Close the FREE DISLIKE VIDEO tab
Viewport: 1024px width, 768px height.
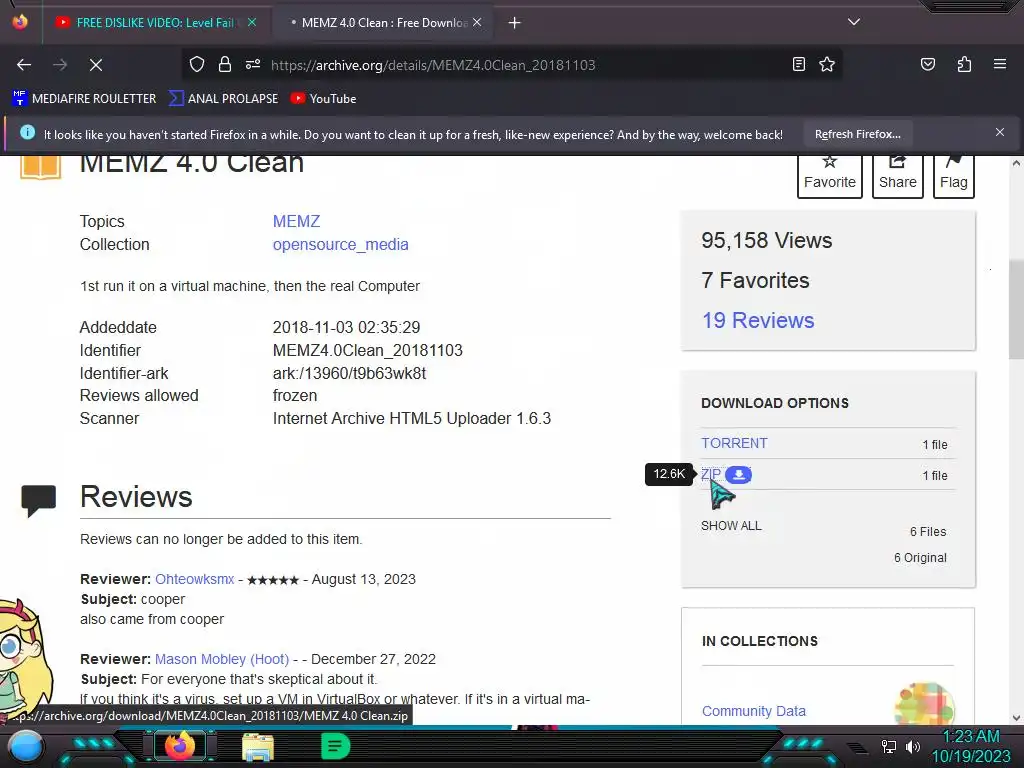coord(251,23)
